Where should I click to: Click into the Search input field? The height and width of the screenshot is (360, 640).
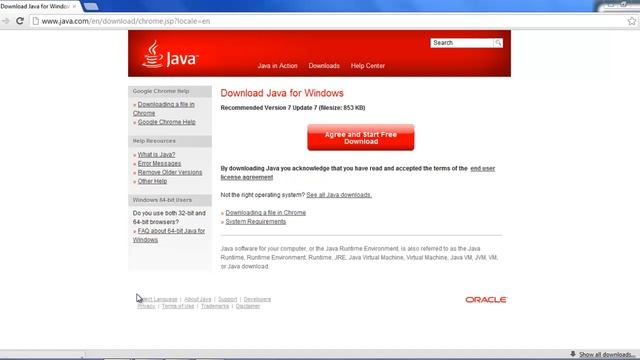click(462, 43)
